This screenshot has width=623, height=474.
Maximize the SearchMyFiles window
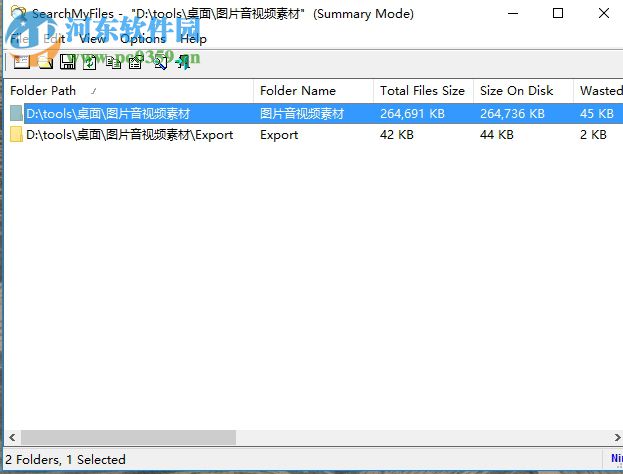[558, 14]
